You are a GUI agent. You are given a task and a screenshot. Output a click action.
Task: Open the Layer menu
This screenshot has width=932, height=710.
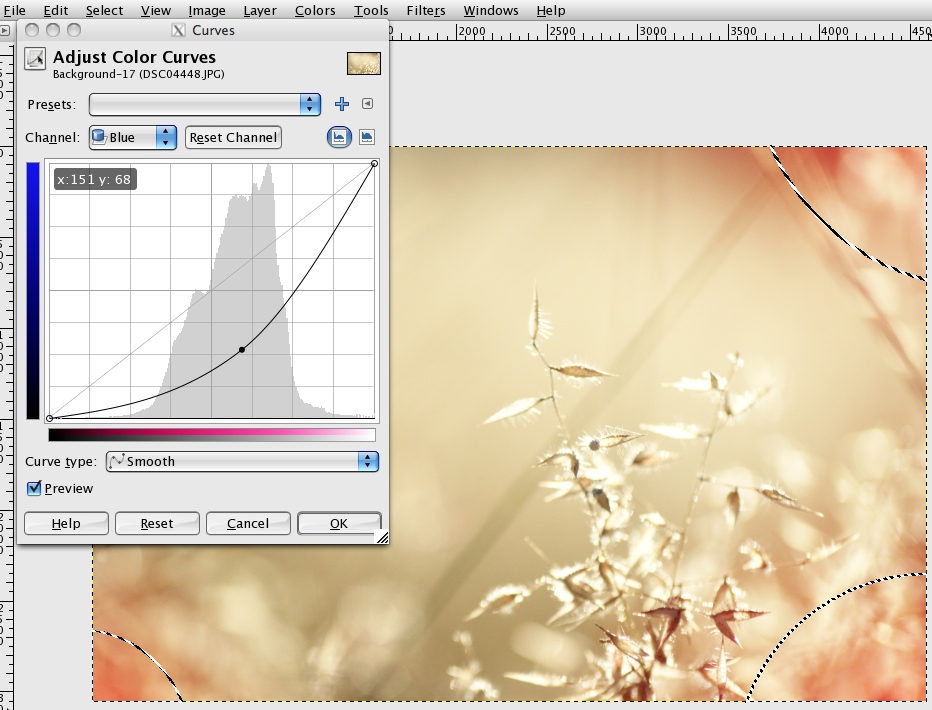[260, 10]
